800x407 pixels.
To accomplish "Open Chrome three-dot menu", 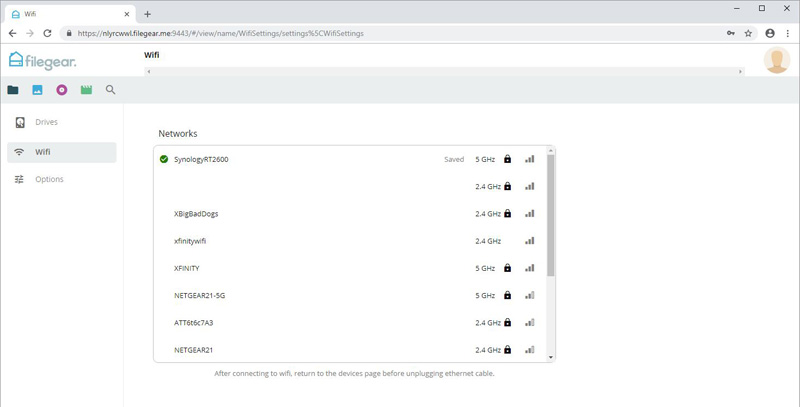I will tap(788, 33).
